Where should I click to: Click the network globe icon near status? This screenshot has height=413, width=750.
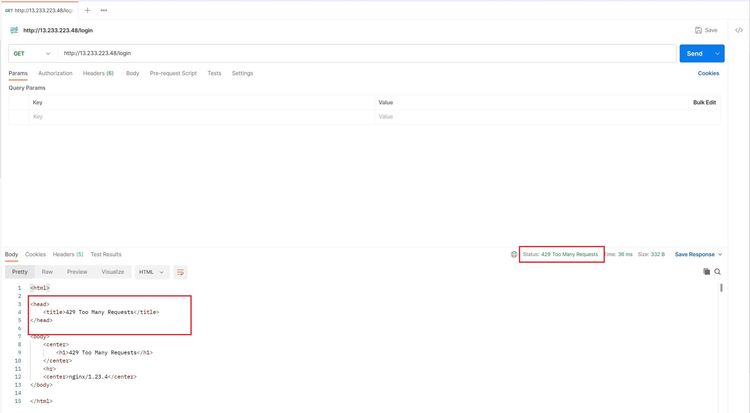click(x=514, y=254)
